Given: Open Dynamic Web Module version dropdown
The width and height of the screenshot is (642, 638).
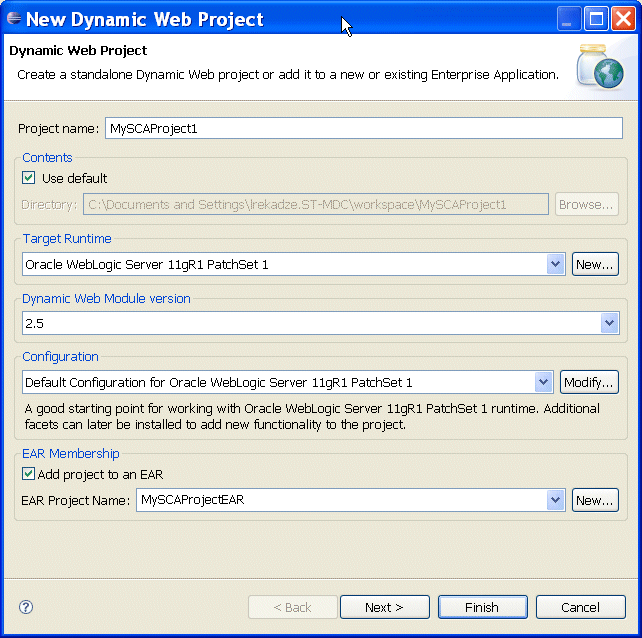Looking at the screenshot, I should pos(609,323).
